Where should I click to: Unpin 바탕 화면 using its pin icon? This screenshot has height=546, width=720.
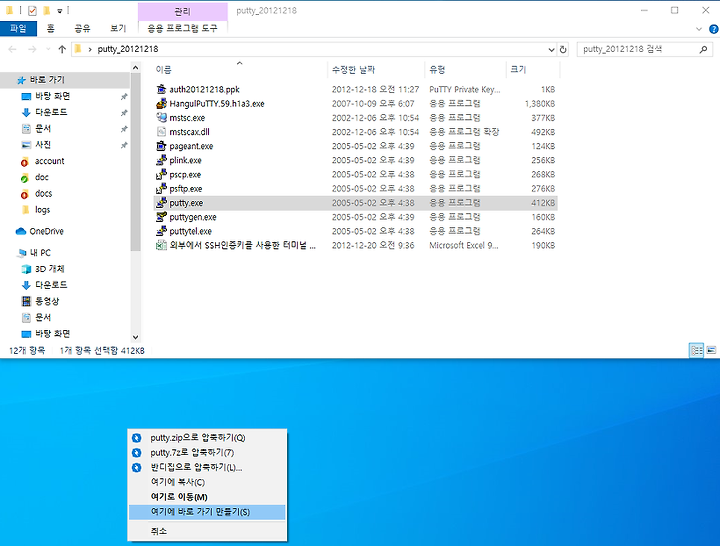tap(124, 96)
